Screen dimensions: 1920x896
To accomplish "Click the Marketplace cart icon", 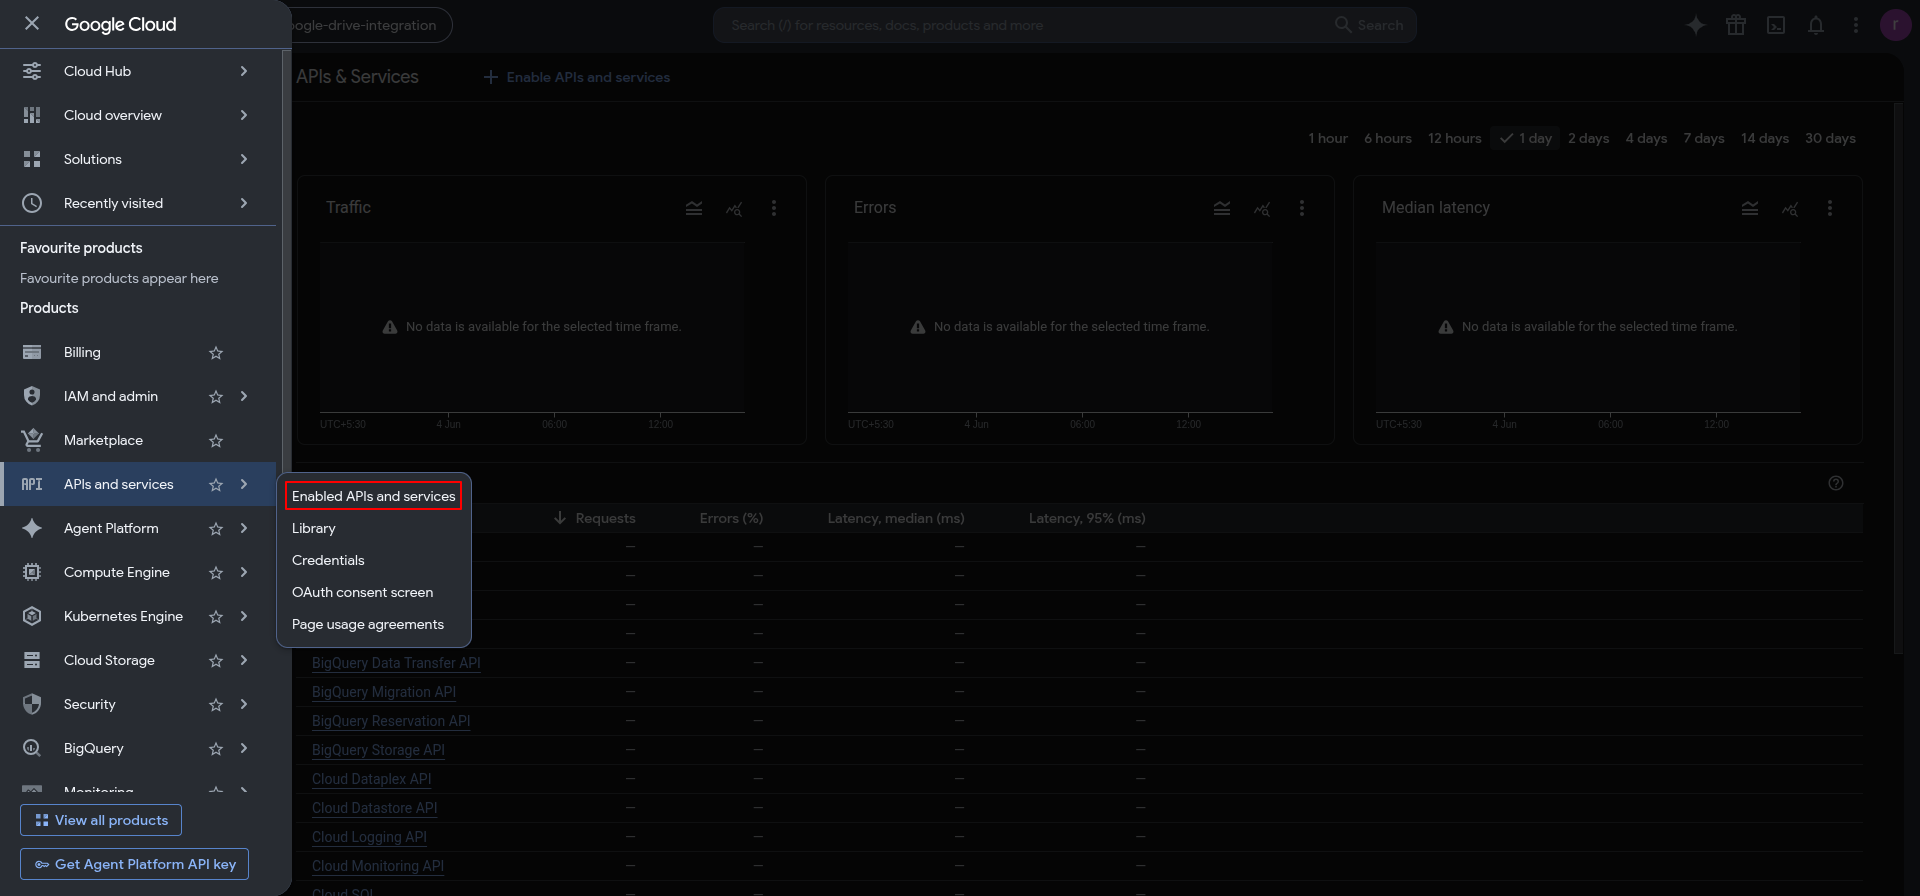I will click(32, 440).
